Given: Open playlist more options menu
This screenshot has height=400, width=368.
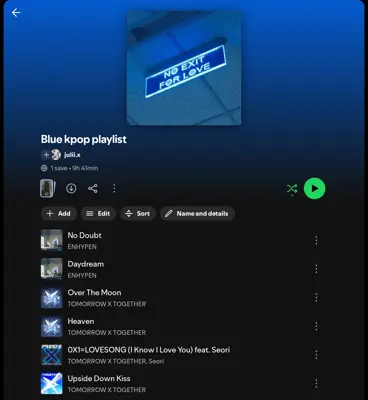Looking at the screenshot, I should pyautogui.click(x=114, y=188).
